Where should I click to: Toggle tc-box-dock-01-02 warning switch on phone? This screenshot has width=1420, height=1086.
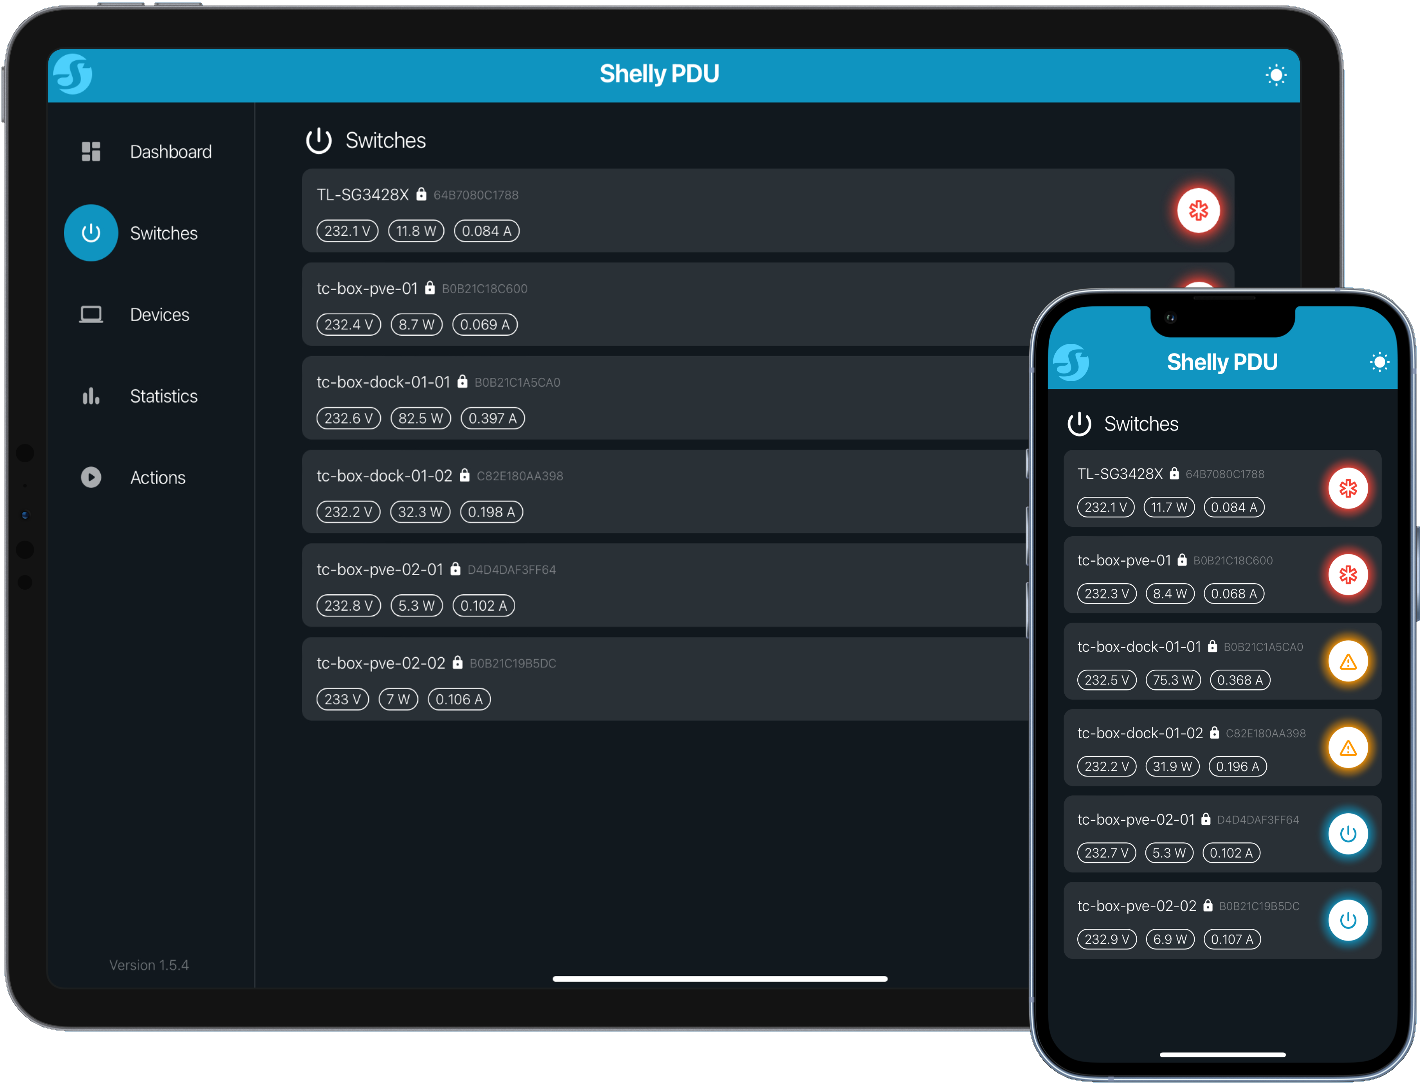[x=1348, y=748]
